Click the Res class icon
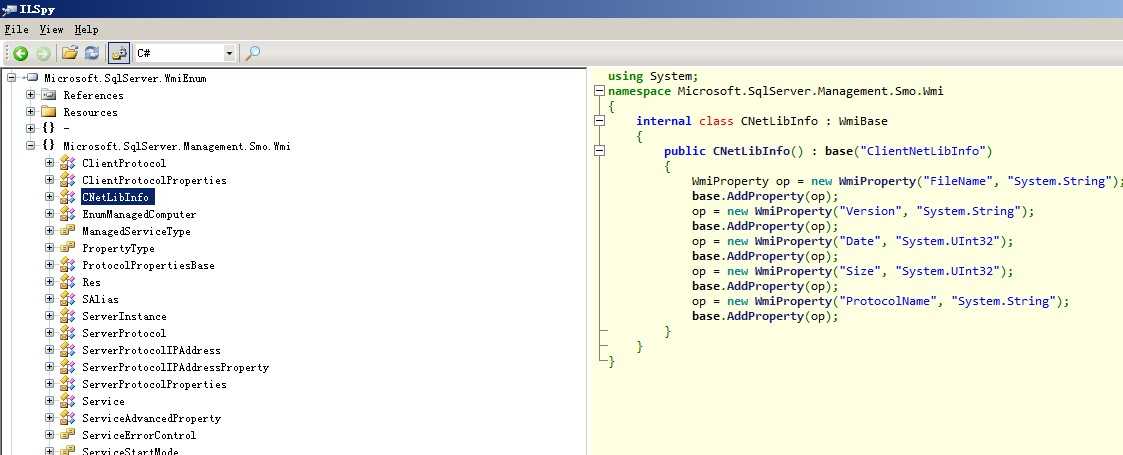Viewport: 1123px width, 455px height. point(67,282)
